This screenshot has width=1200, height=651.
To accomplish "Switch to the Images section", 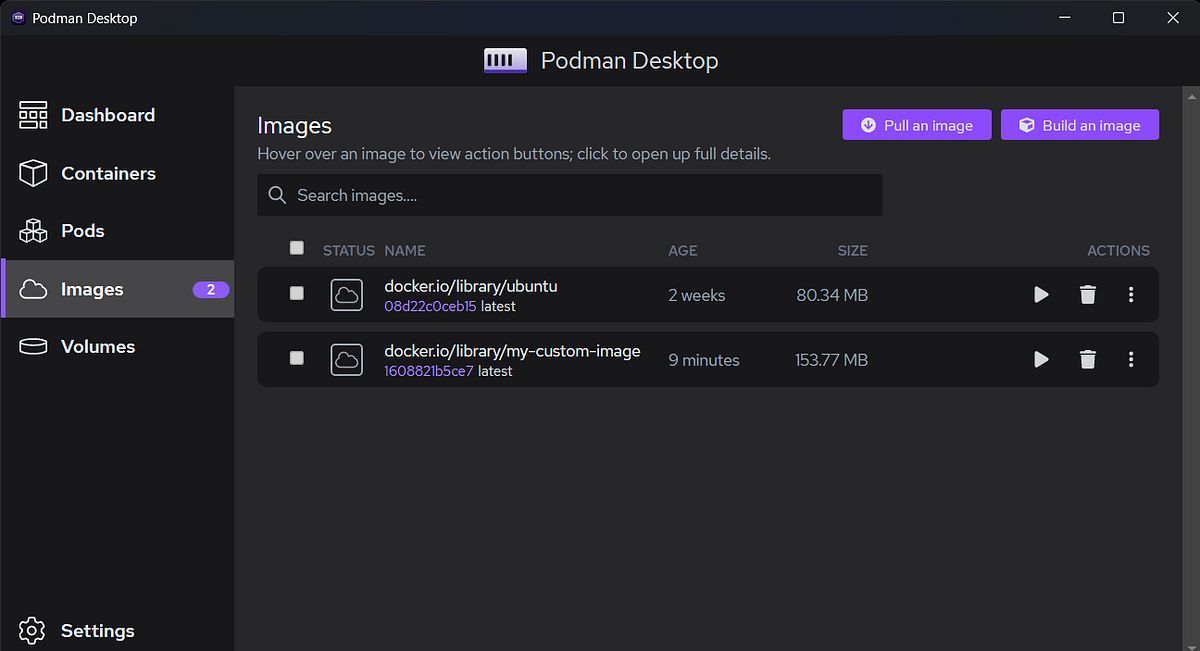I will point(92,288).
